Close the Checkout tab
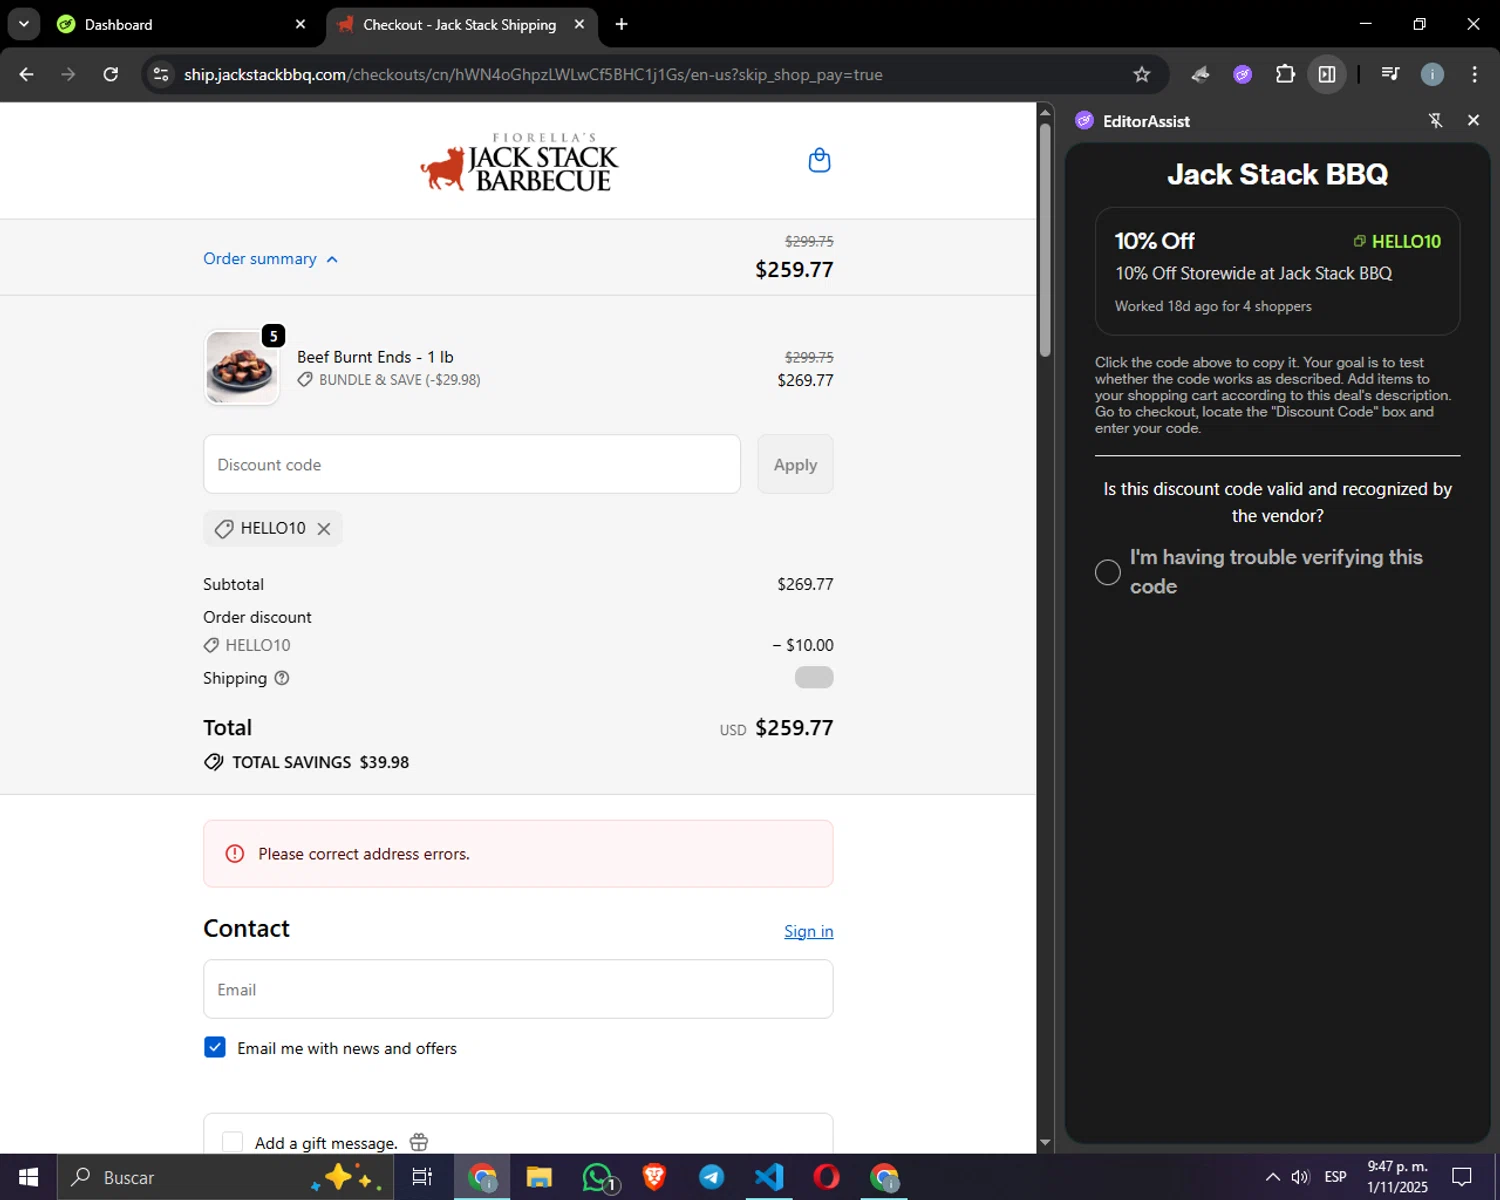The height and width of the screenshot is (1200, 1500). tap(579, 24)
